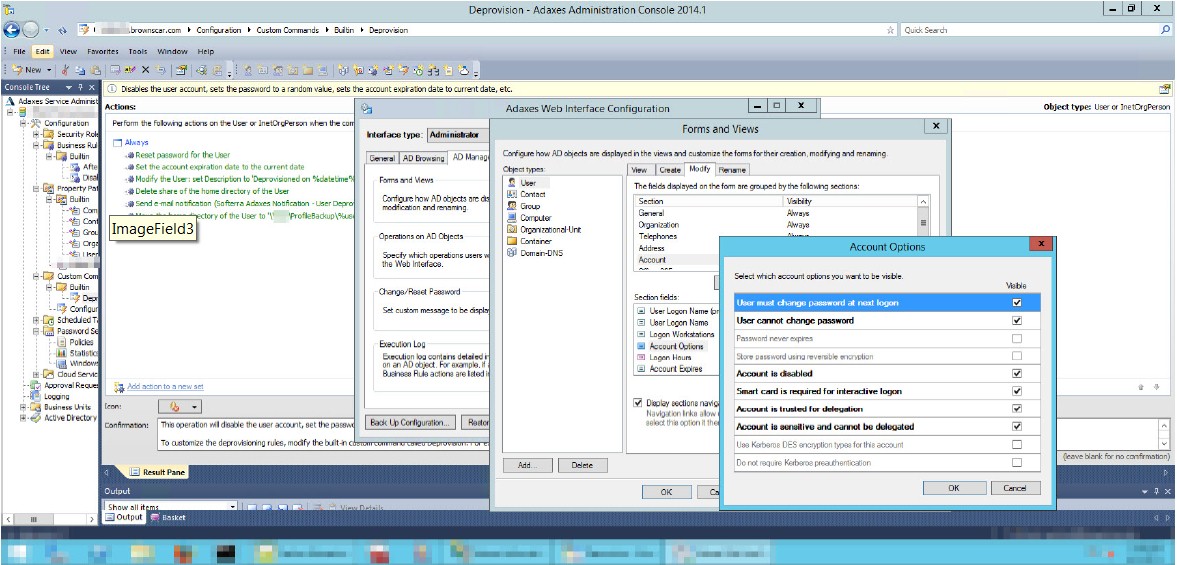Expand the Business Units tree node
Image resolution: width=1177 pixels, height=565 pixels.
[x=24, y=407]
